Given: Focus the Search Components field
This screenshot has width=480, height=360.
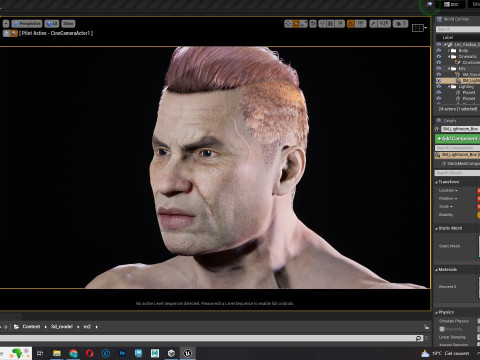Looking at the screenshot, I should pos(457,148).
